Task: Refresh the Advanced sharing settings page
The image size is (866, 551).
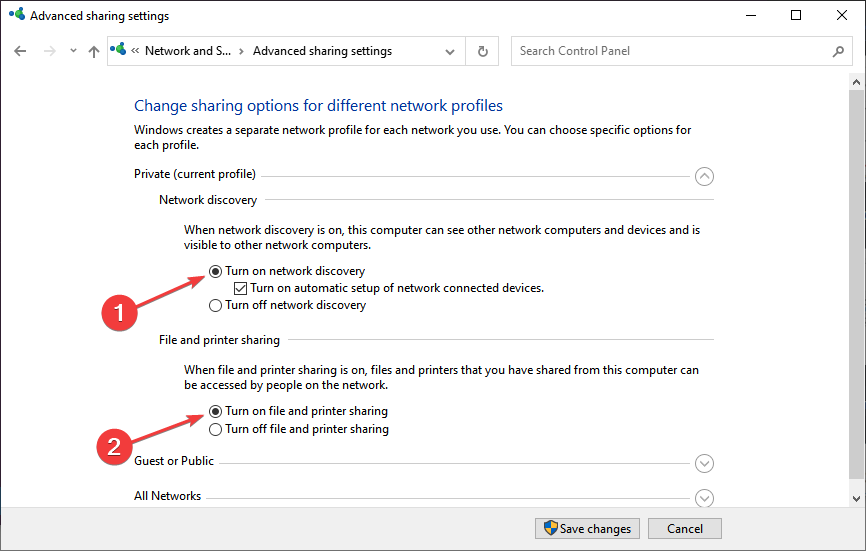Action: tap(483, 51)
